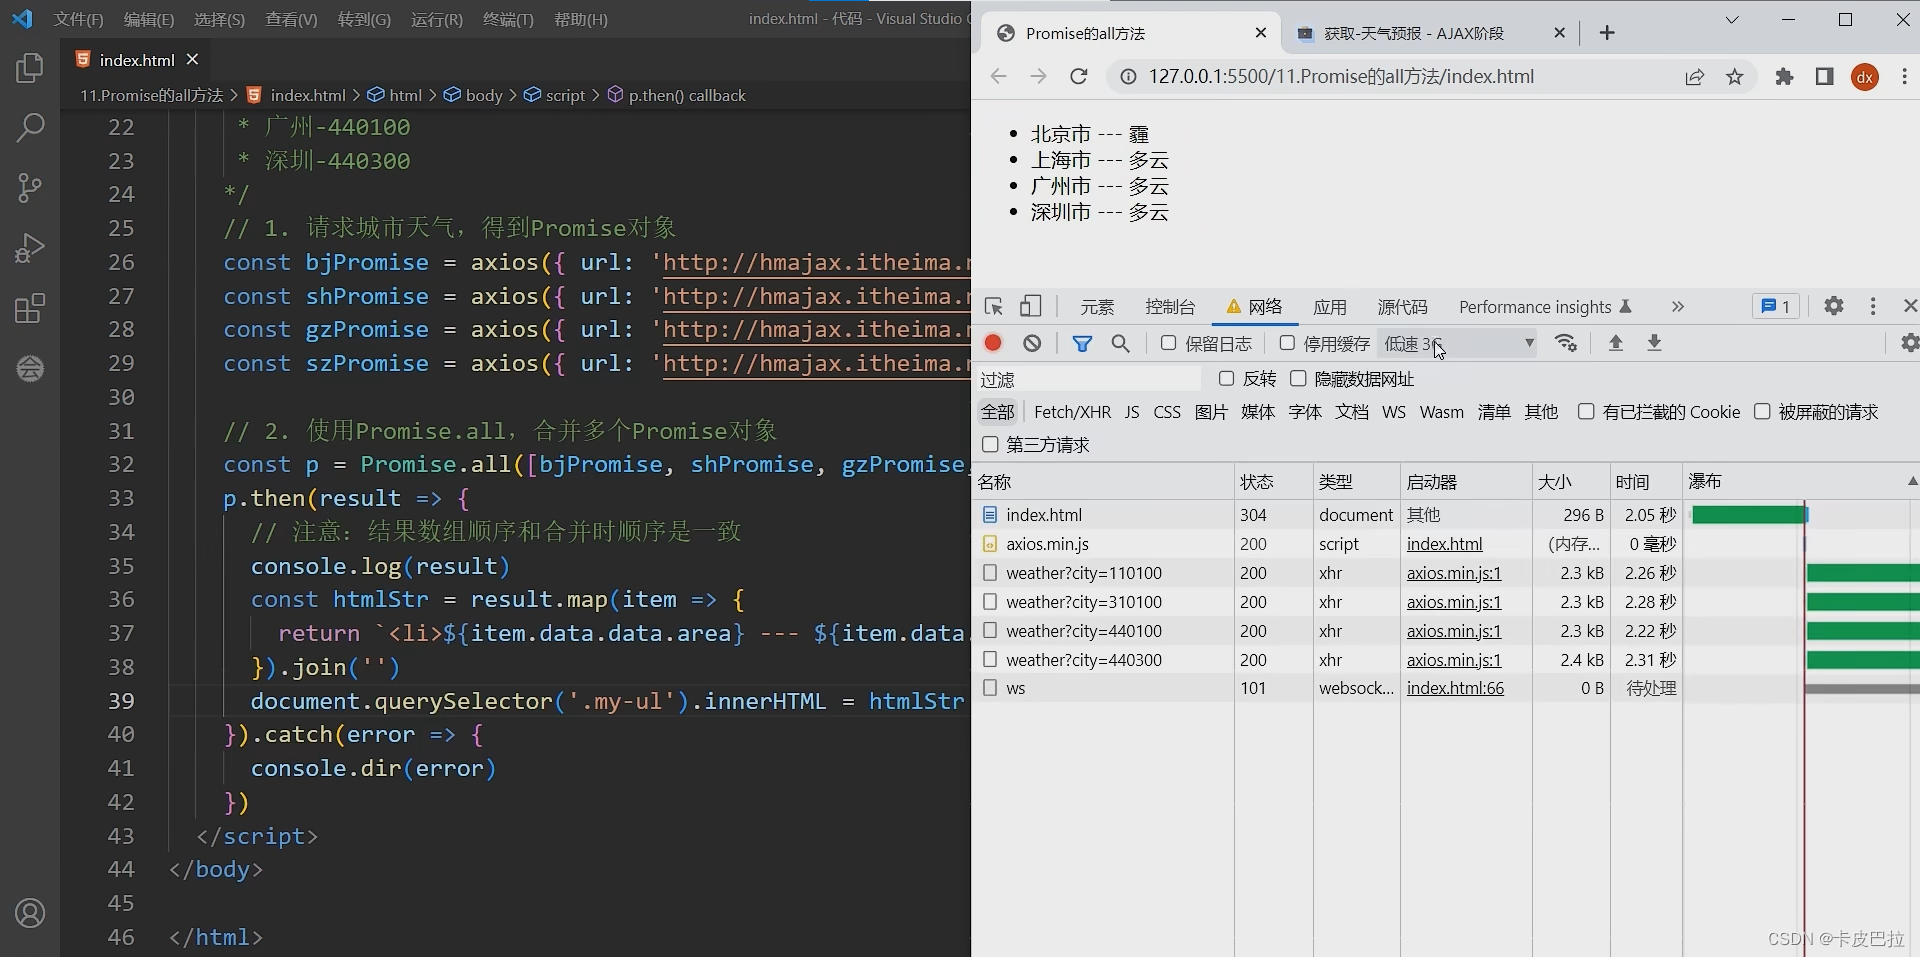Viewport: 1920px width, 957px height.
Task: Click the index.html:66 initiator link
Action: pyautogui.click(x=1455, y=688)
